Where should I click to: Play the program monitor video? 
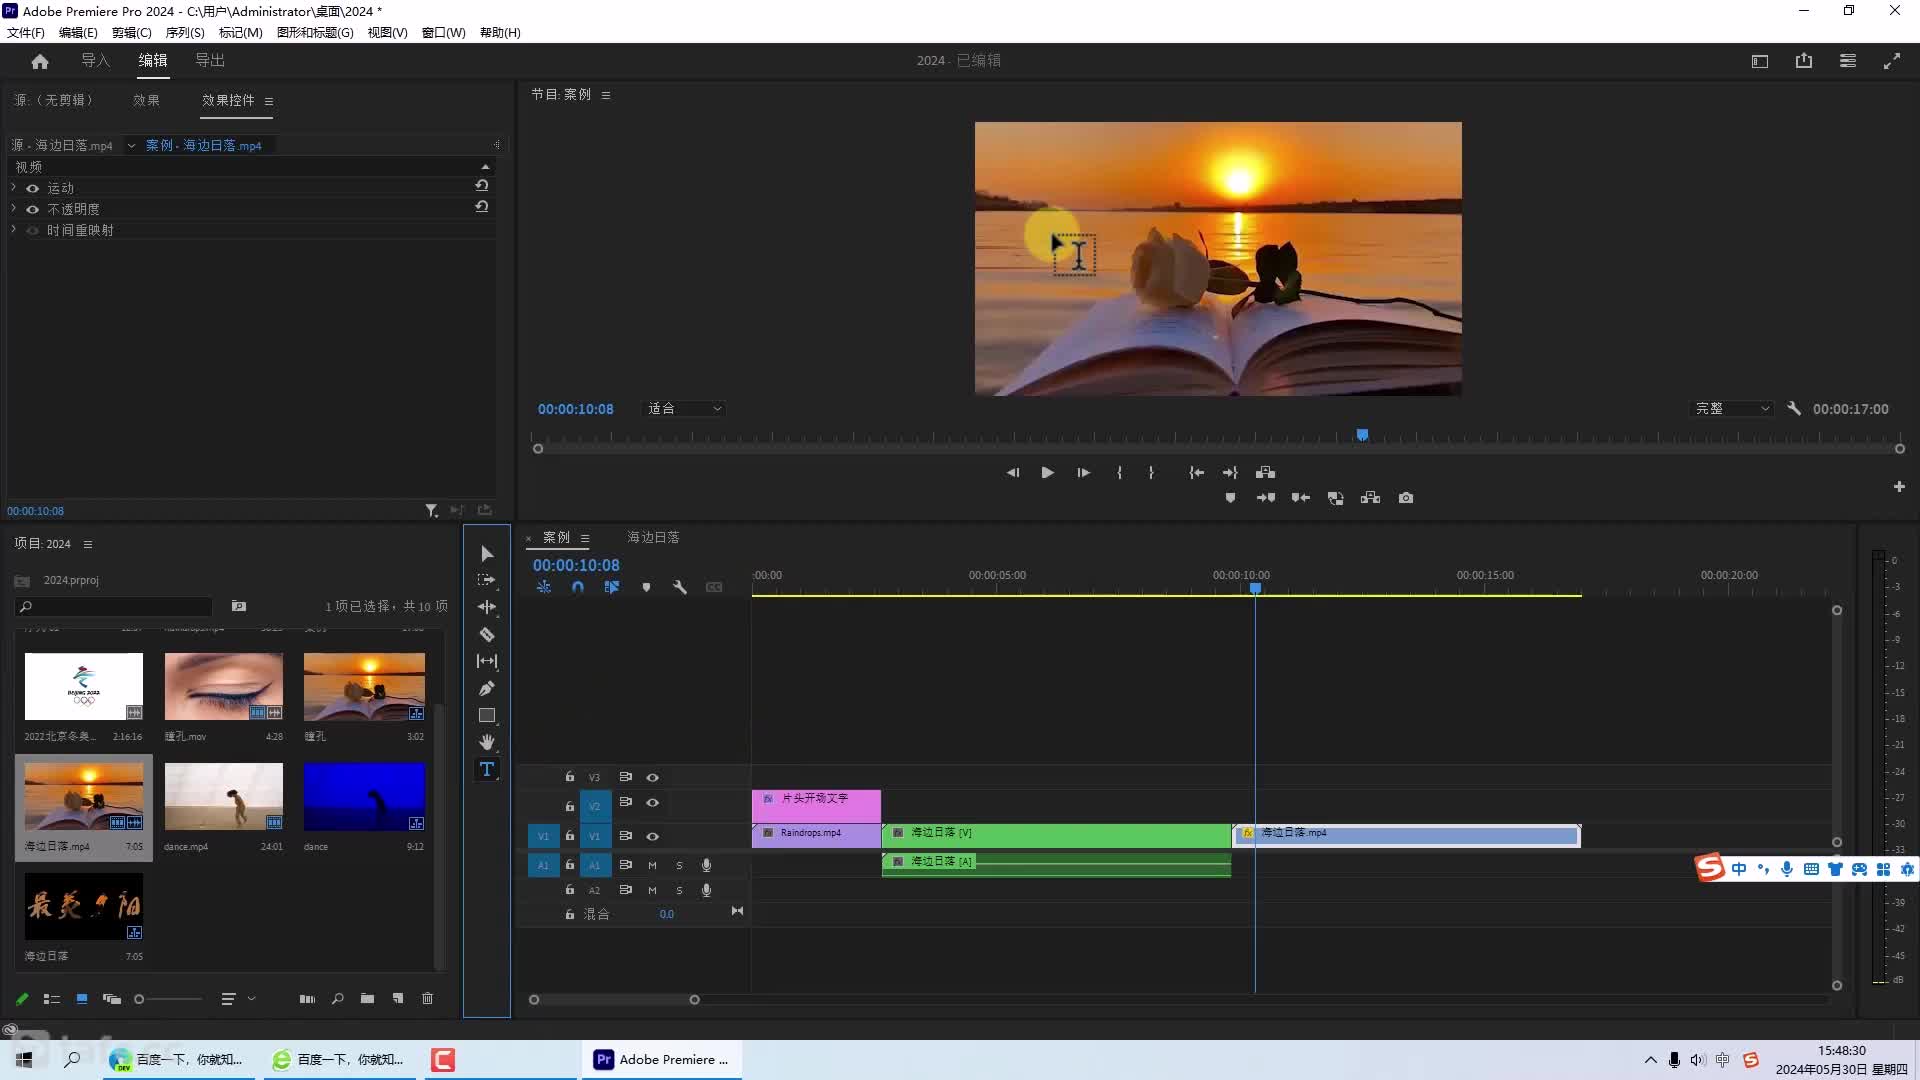[1047, 473]
